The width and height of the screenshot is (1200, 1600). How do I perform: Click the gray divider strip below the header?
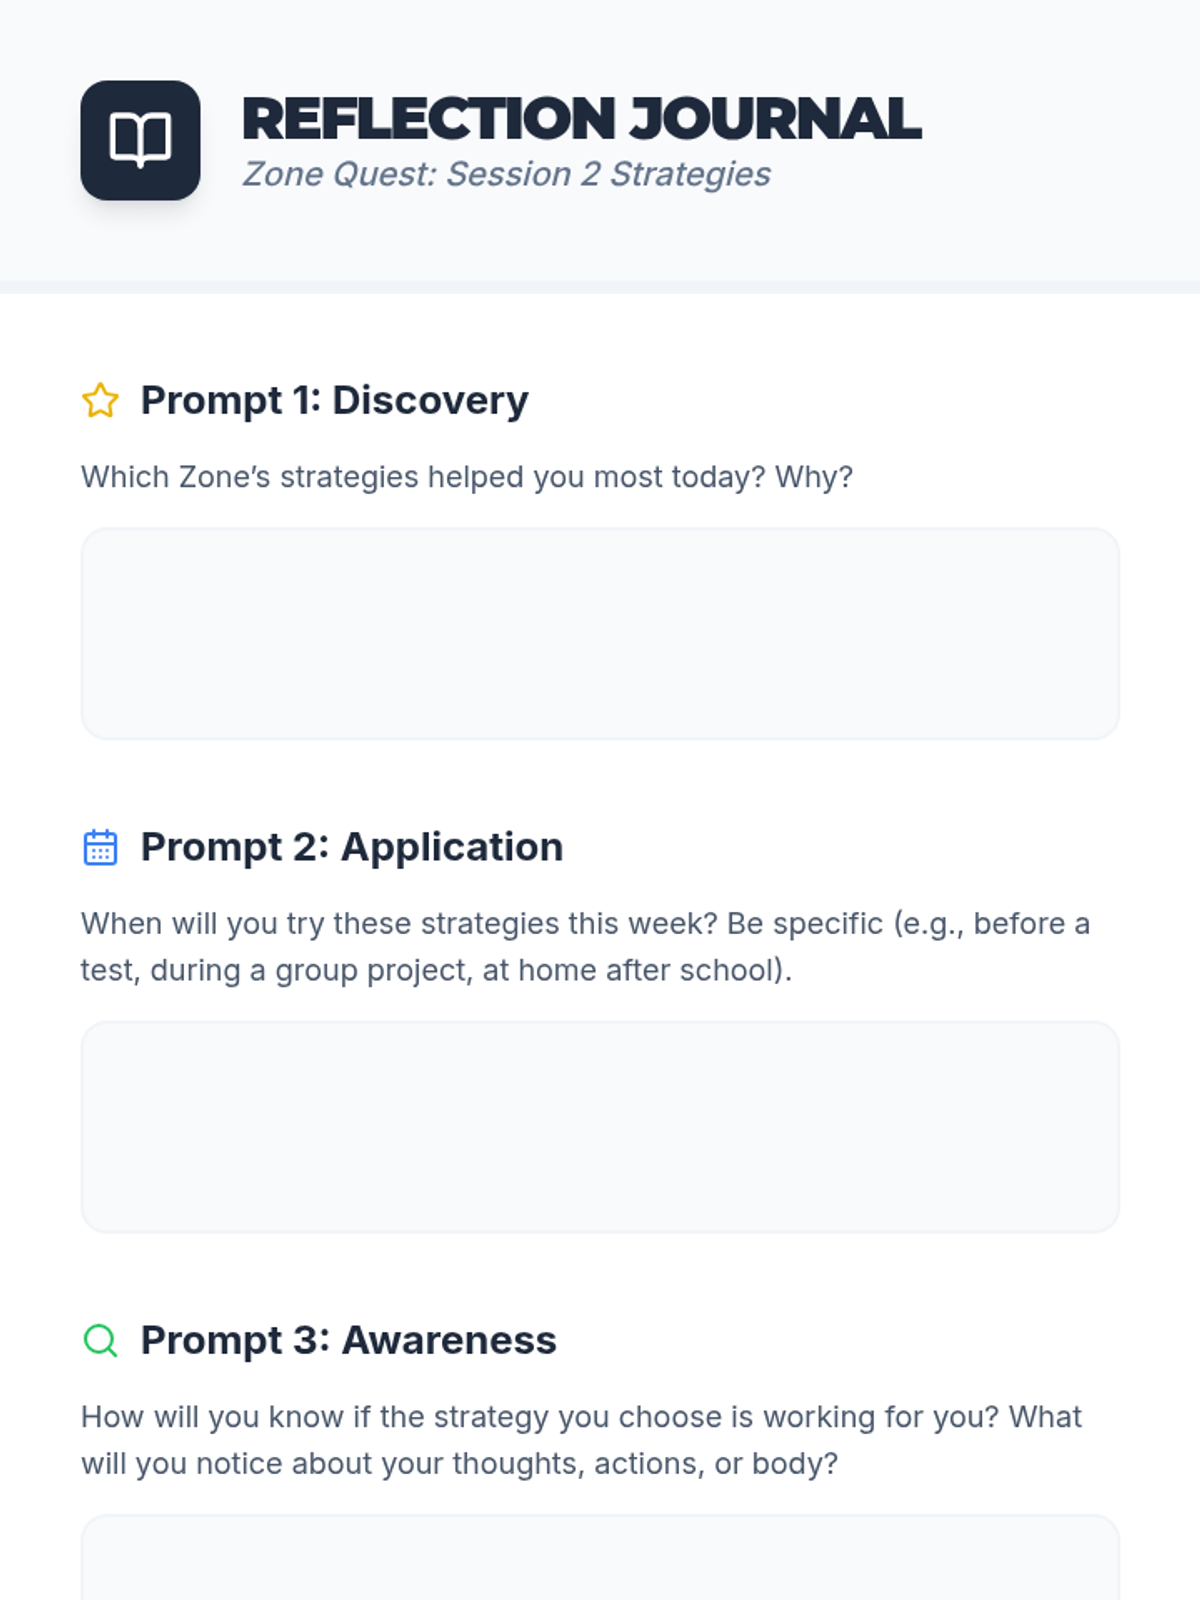[x=600, y=287]
